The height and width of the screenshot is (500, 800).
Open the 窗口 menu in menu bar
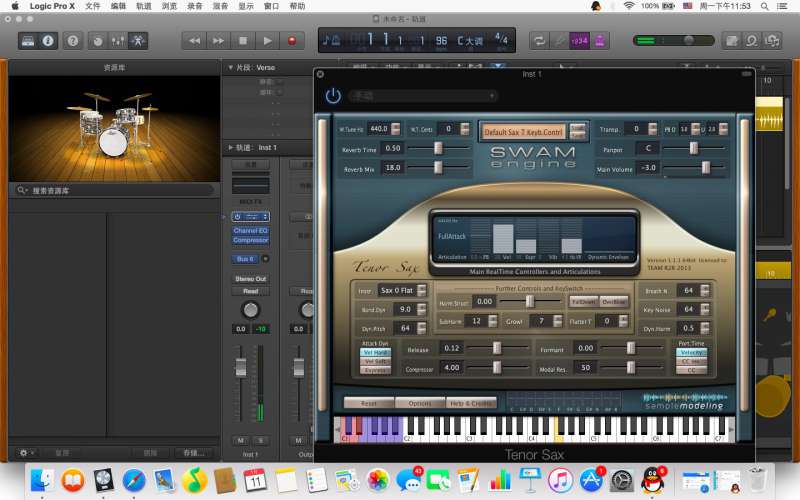tap(271, 6)
